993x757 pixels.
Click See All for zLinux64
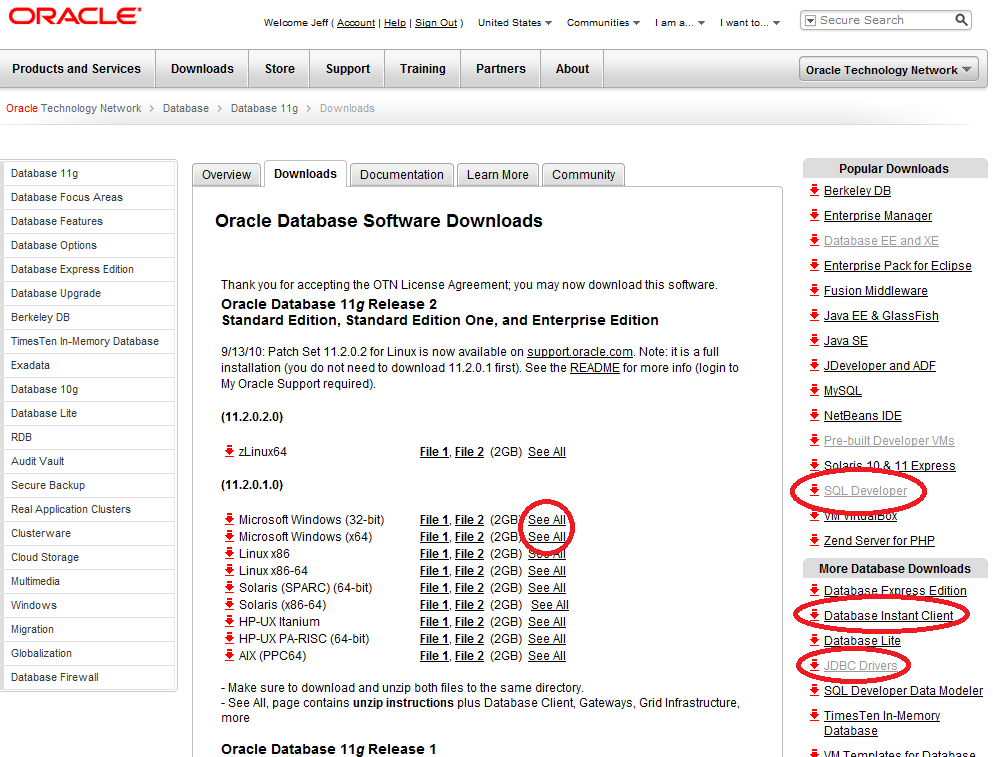click(547, 452)
